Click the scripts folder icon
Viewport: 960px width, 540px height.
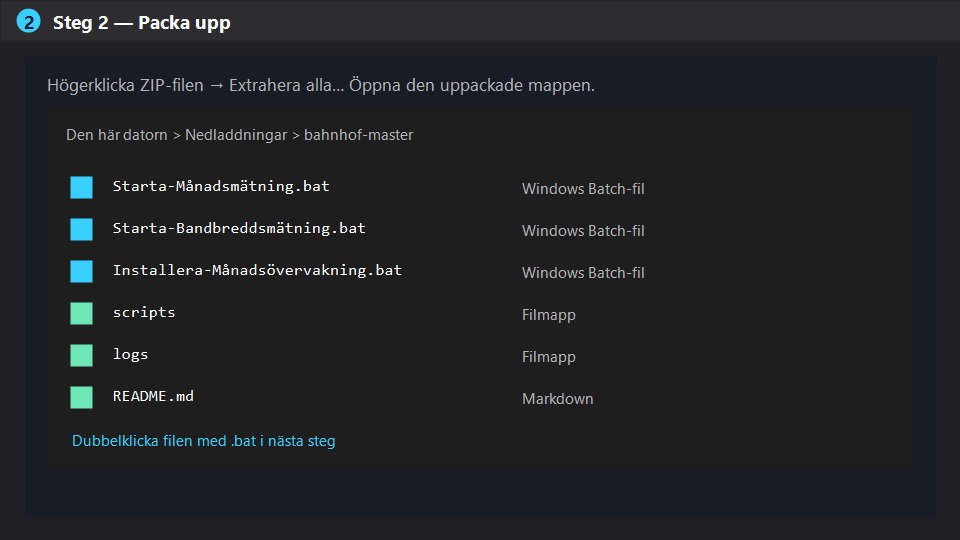point(81,313)
